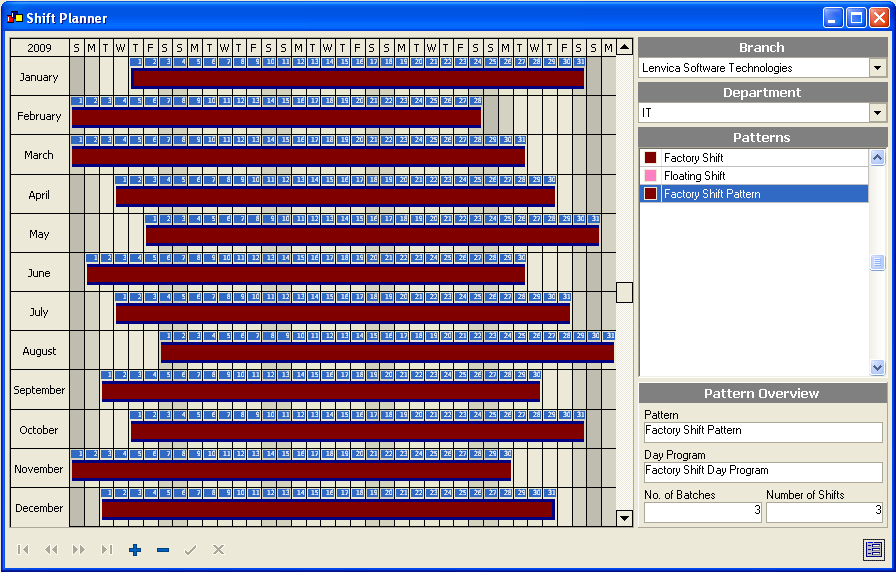Screen dimensions: 896x572
Task: Click the Department panel header
Action: click(762, 93)
